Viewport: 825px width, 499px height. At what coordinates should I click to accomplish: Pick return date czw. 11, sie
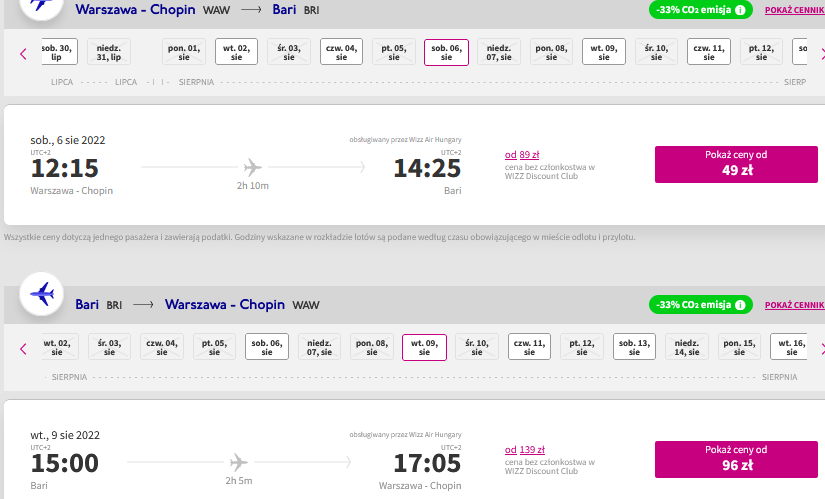point(529,347)
